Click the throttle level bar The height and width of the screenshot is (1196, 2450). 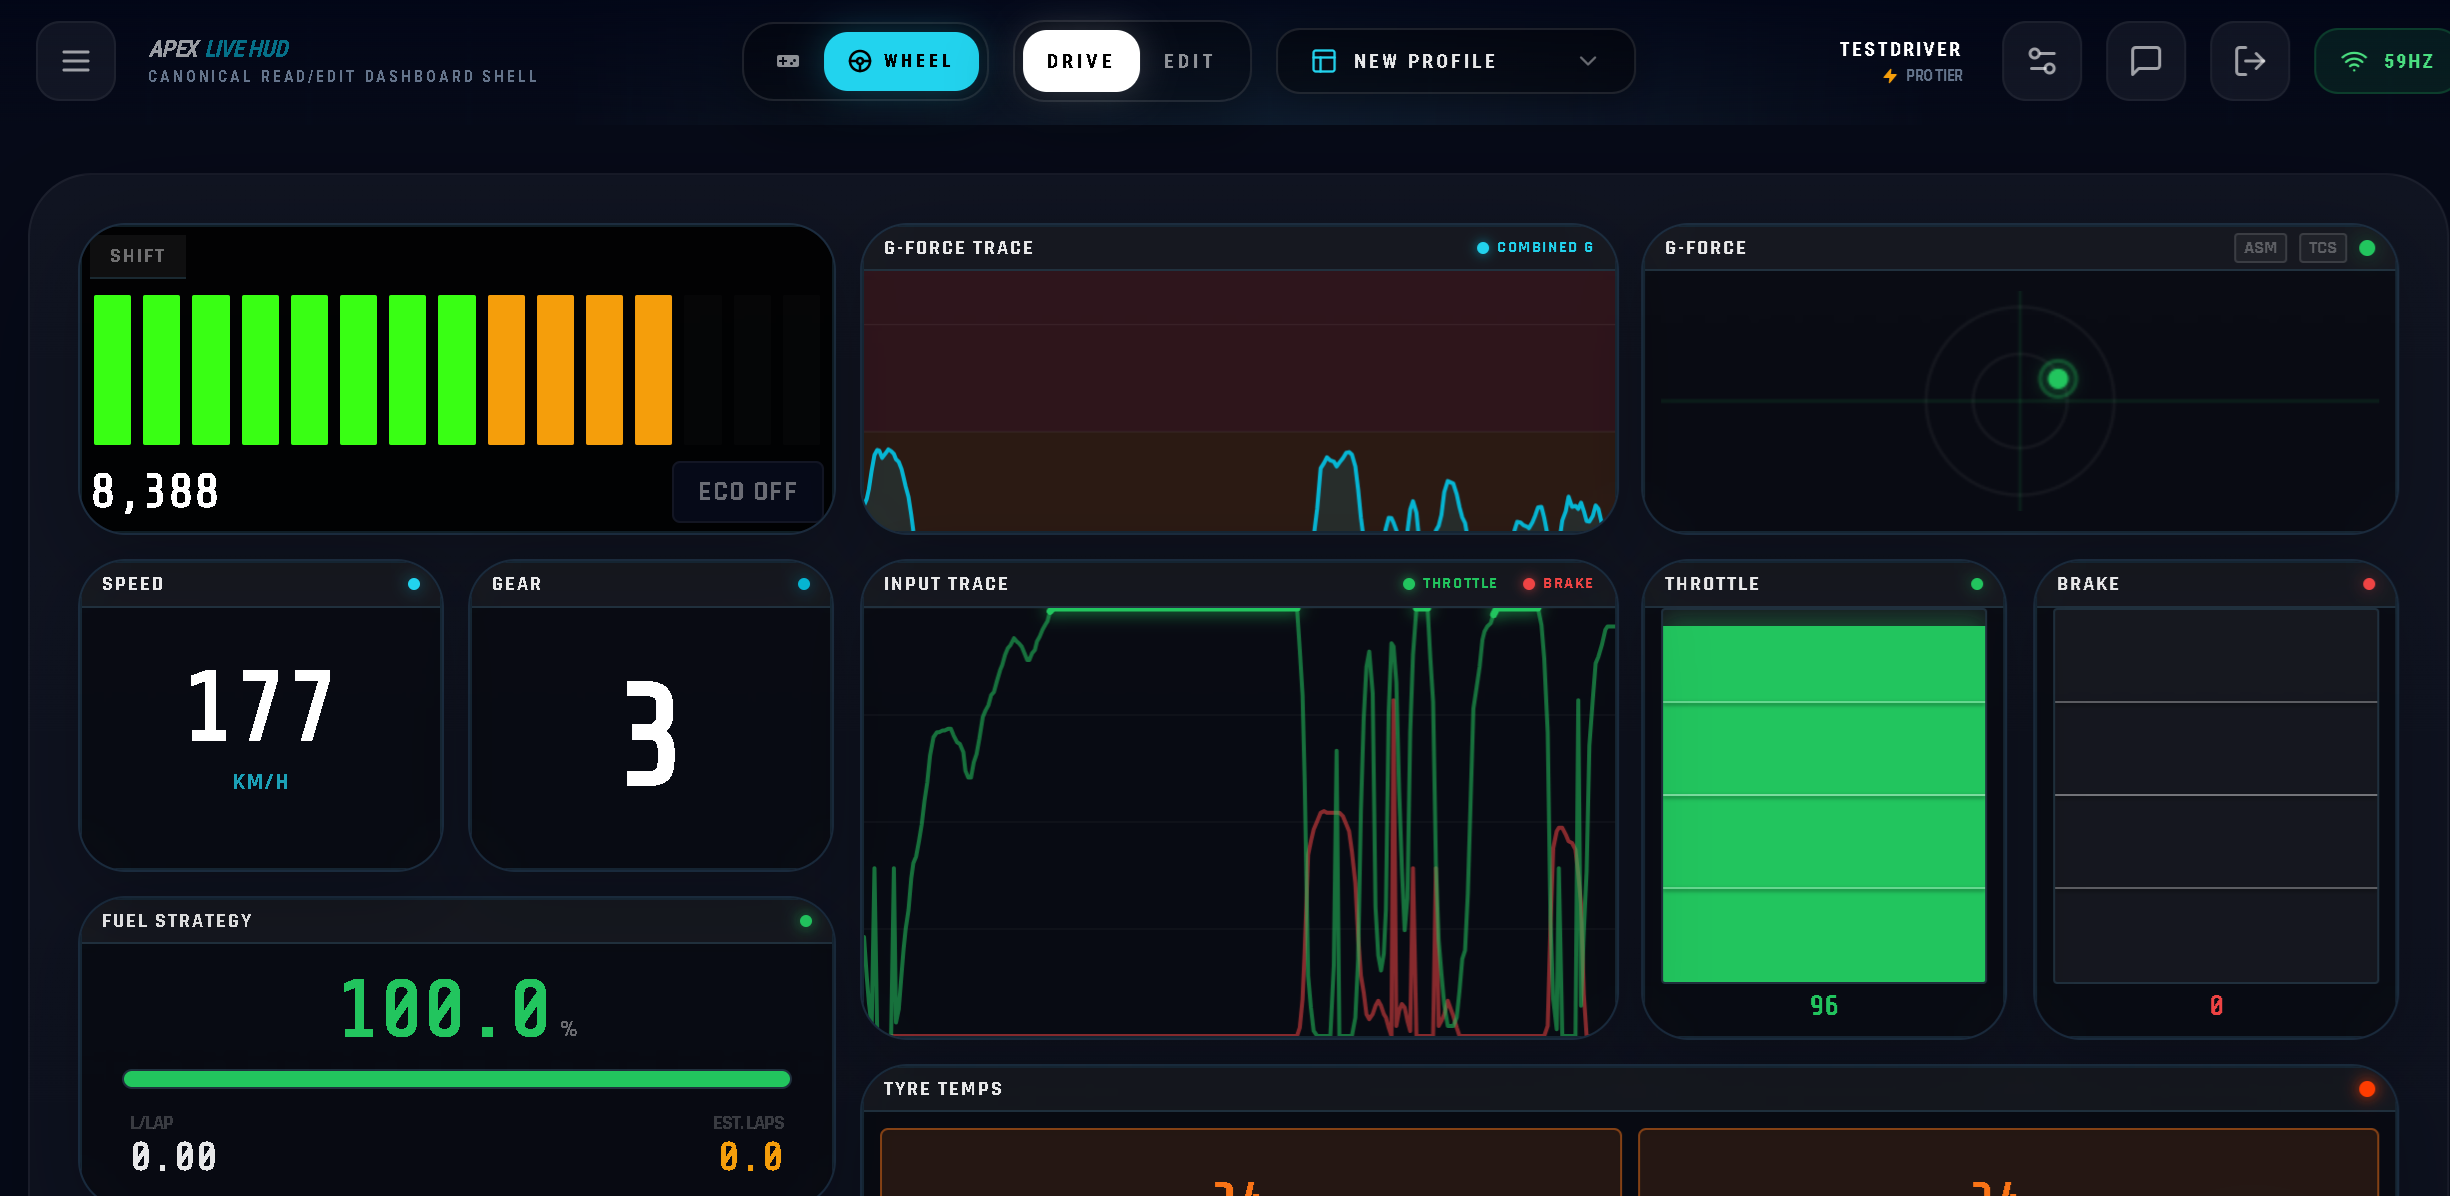click(x=1824, y=796)
